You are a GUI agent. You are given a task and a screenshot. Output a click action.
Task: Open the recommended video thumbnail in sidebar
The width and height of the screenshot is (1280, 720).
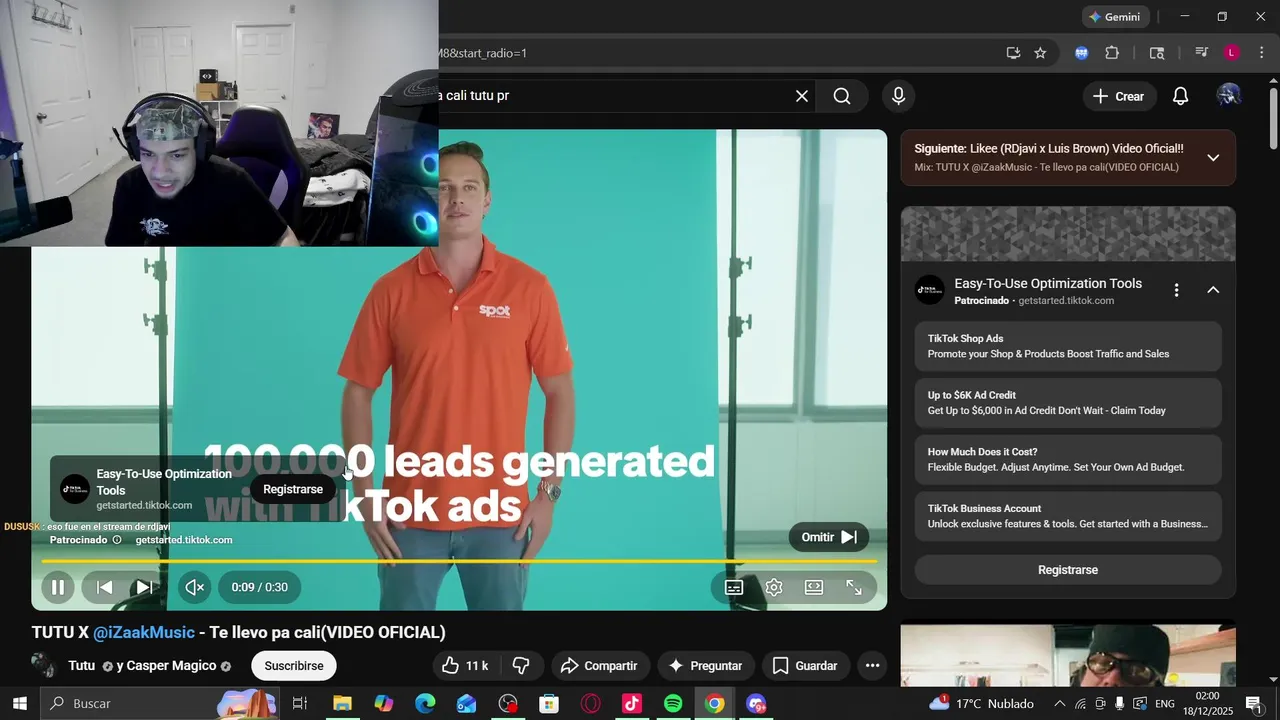[x=1068, y=655]
